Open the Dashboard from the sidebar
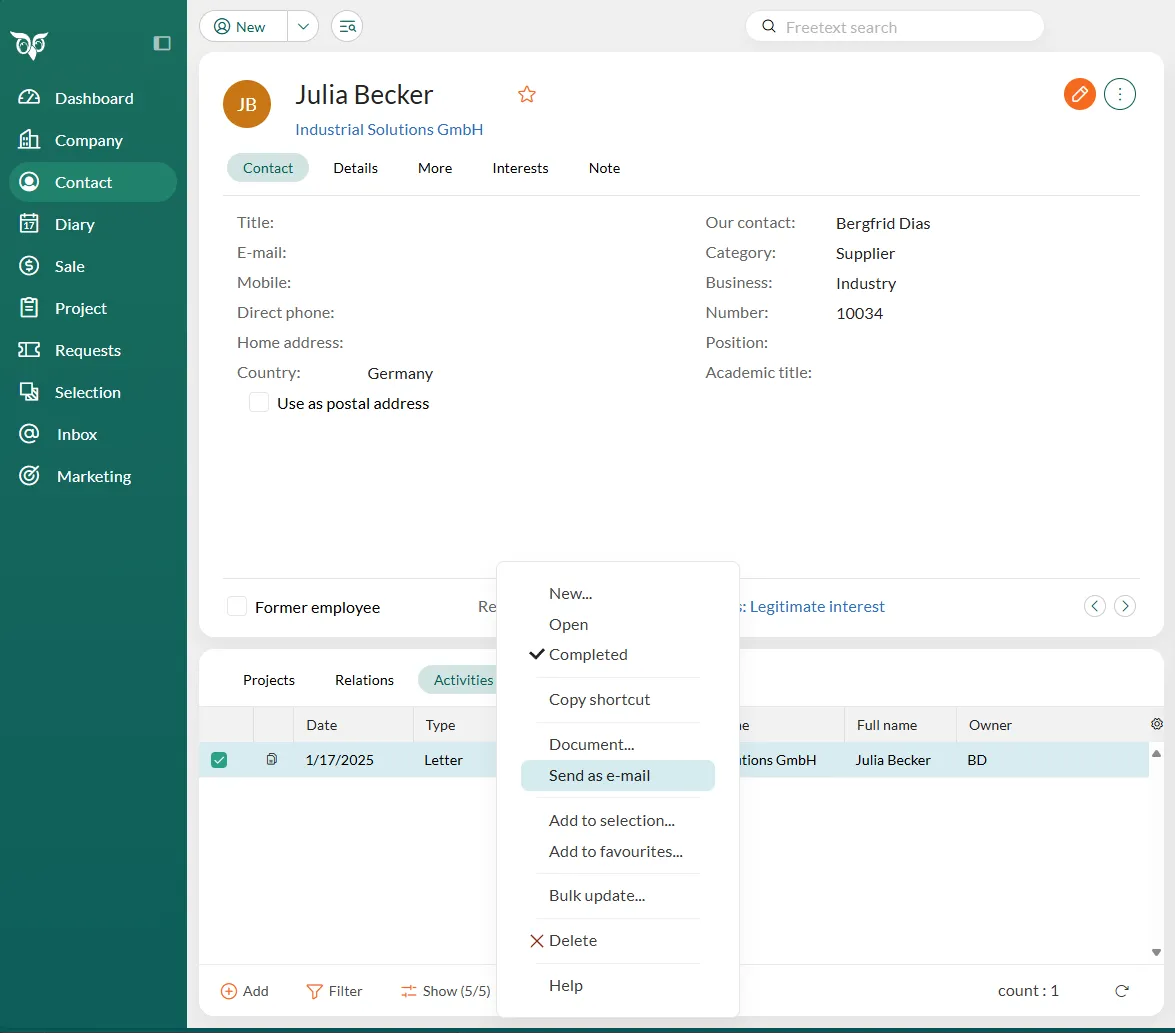 point(93,98)
